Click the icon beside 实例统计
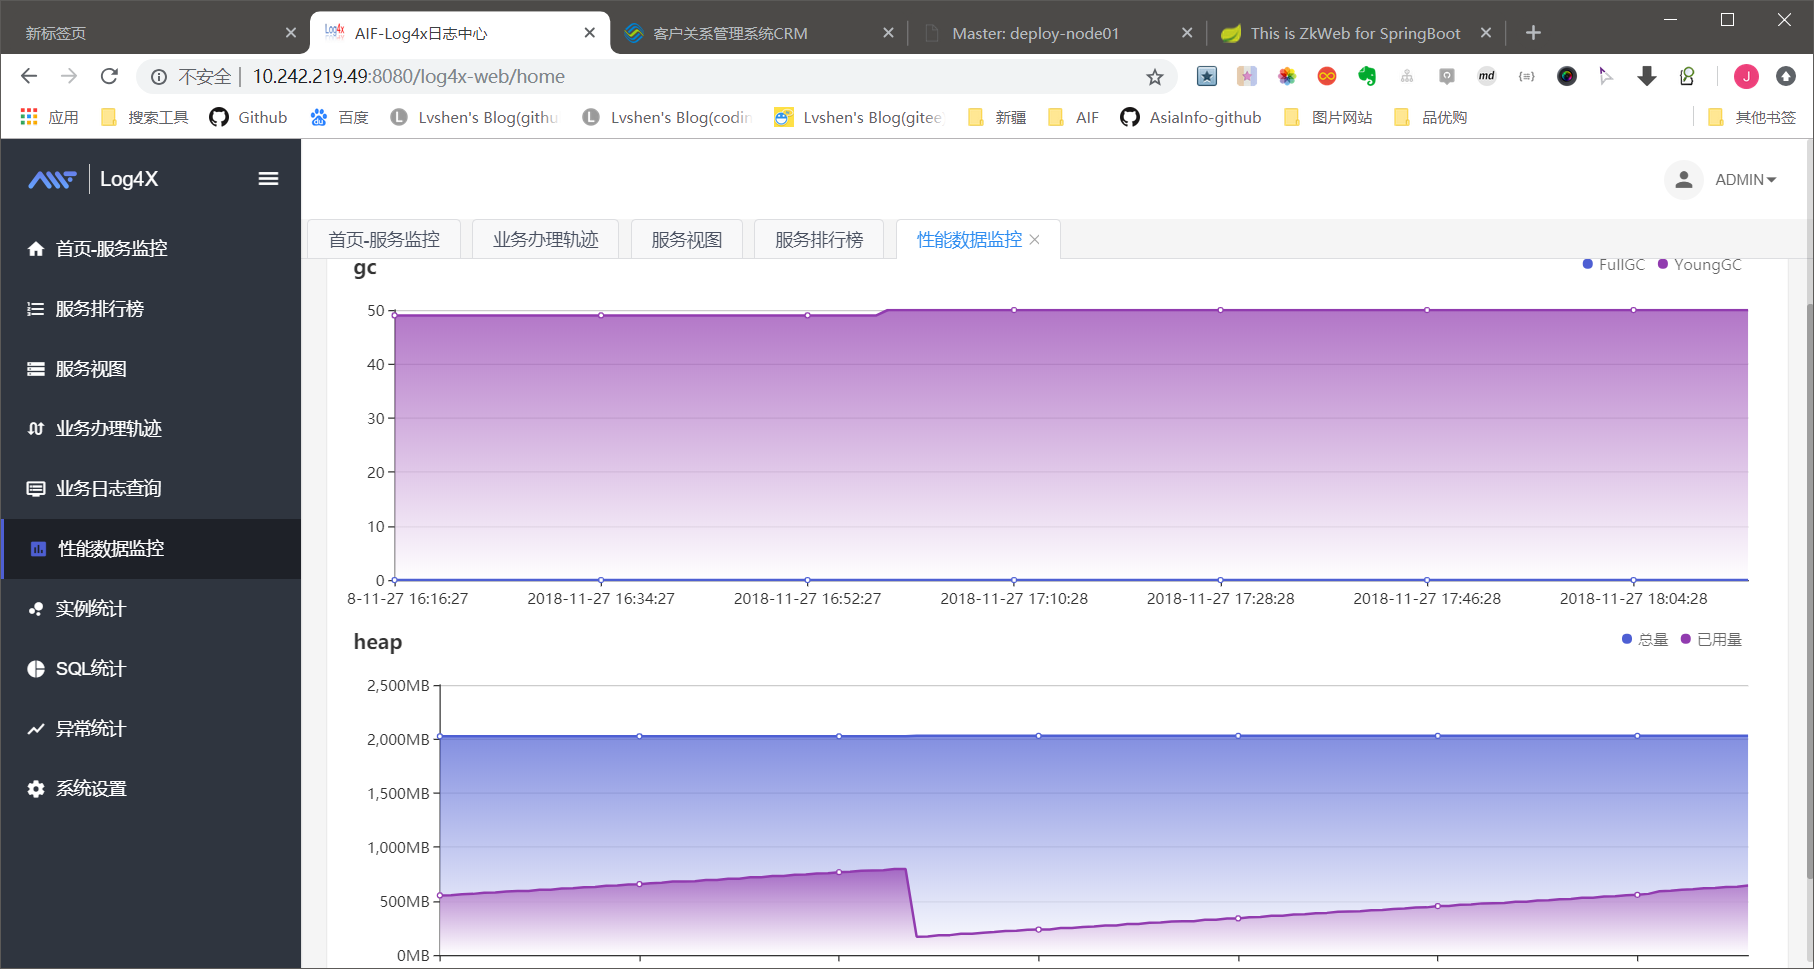 pyautogui.click(x=36, y=609)
